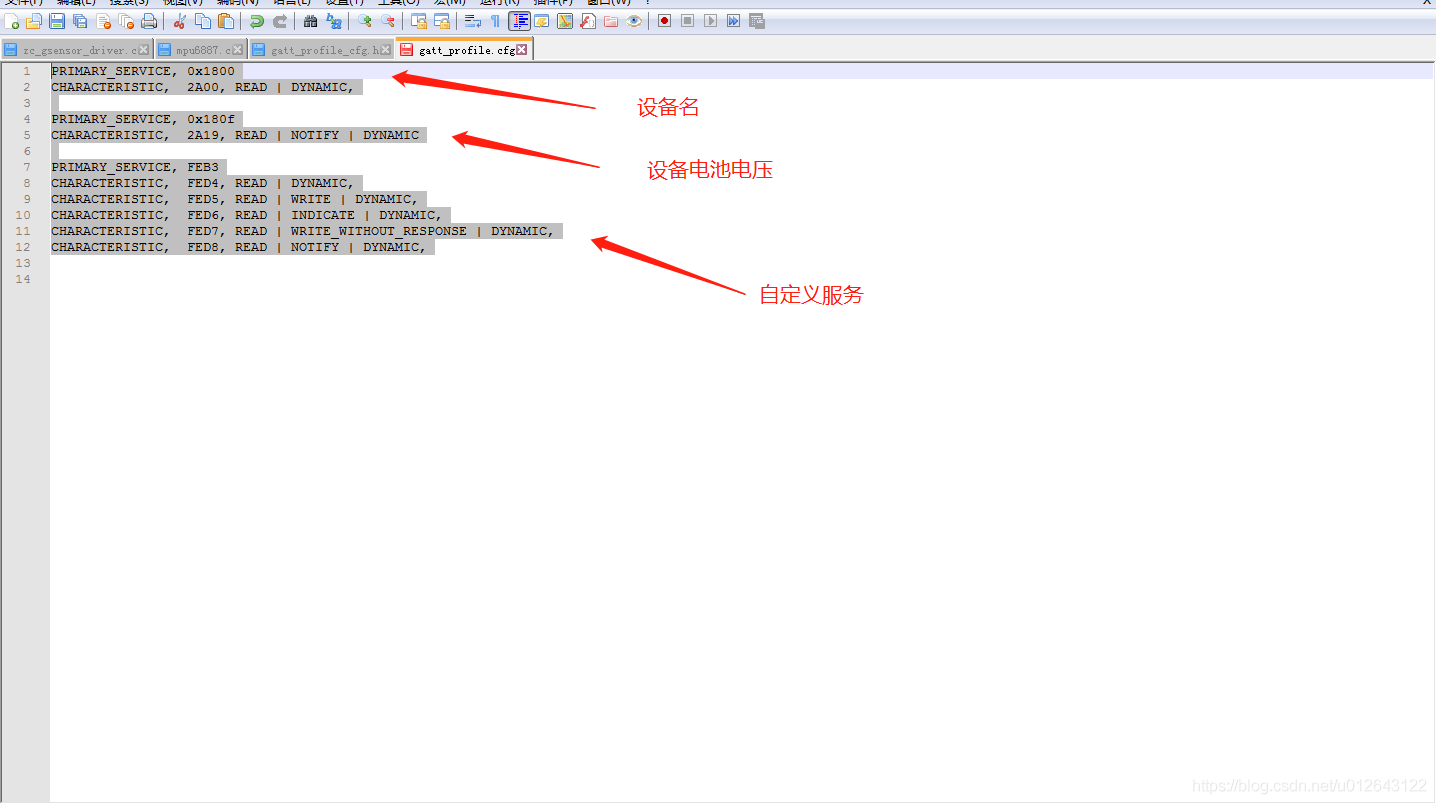Click the 2A00 characteristic line
This screenshot has width=1436, height=804.
click(203, 87)
